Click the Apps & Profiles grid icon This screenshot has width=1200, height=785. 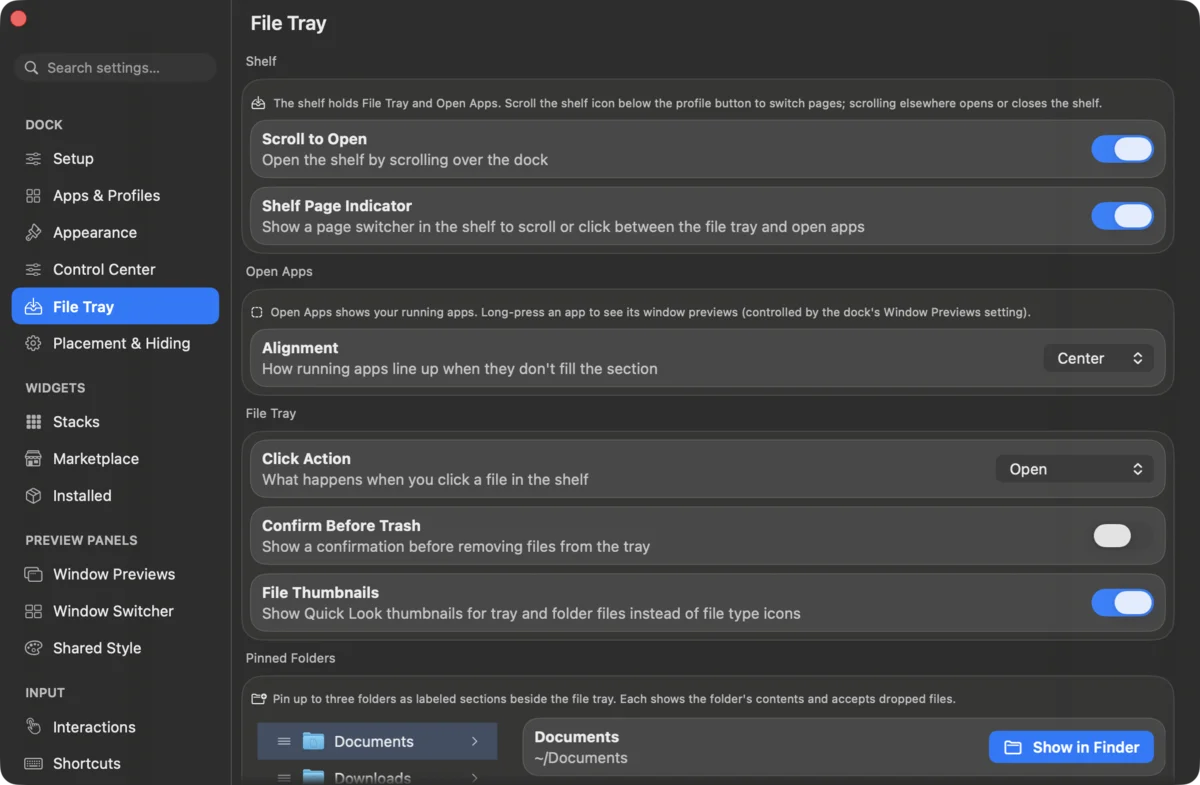pyautogui.click(x=34, y=196)
